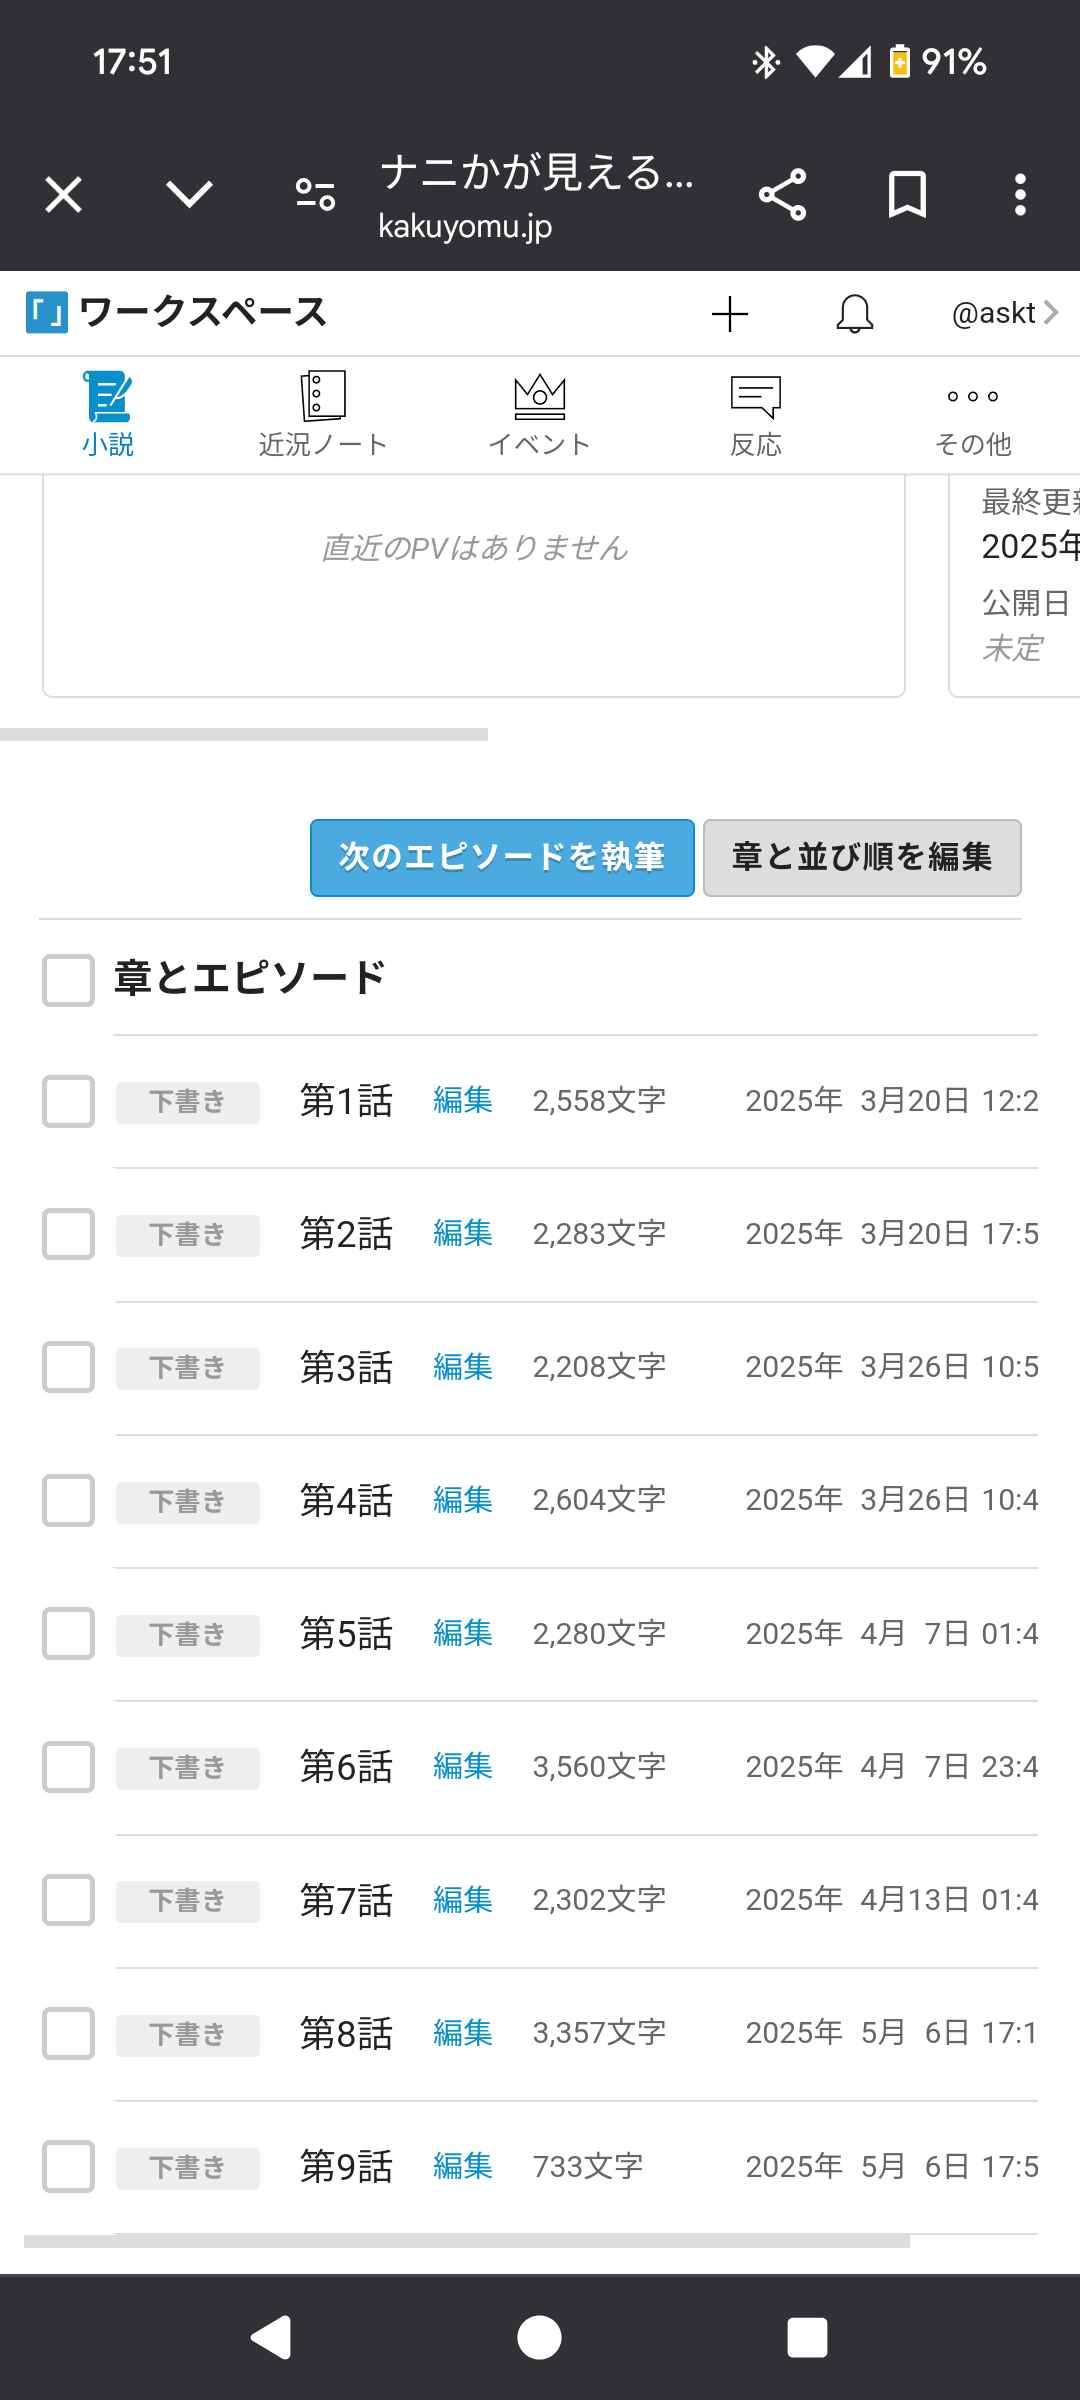
Task: Click 編集 link for 第3話
Action: (x=463, y=1367)
